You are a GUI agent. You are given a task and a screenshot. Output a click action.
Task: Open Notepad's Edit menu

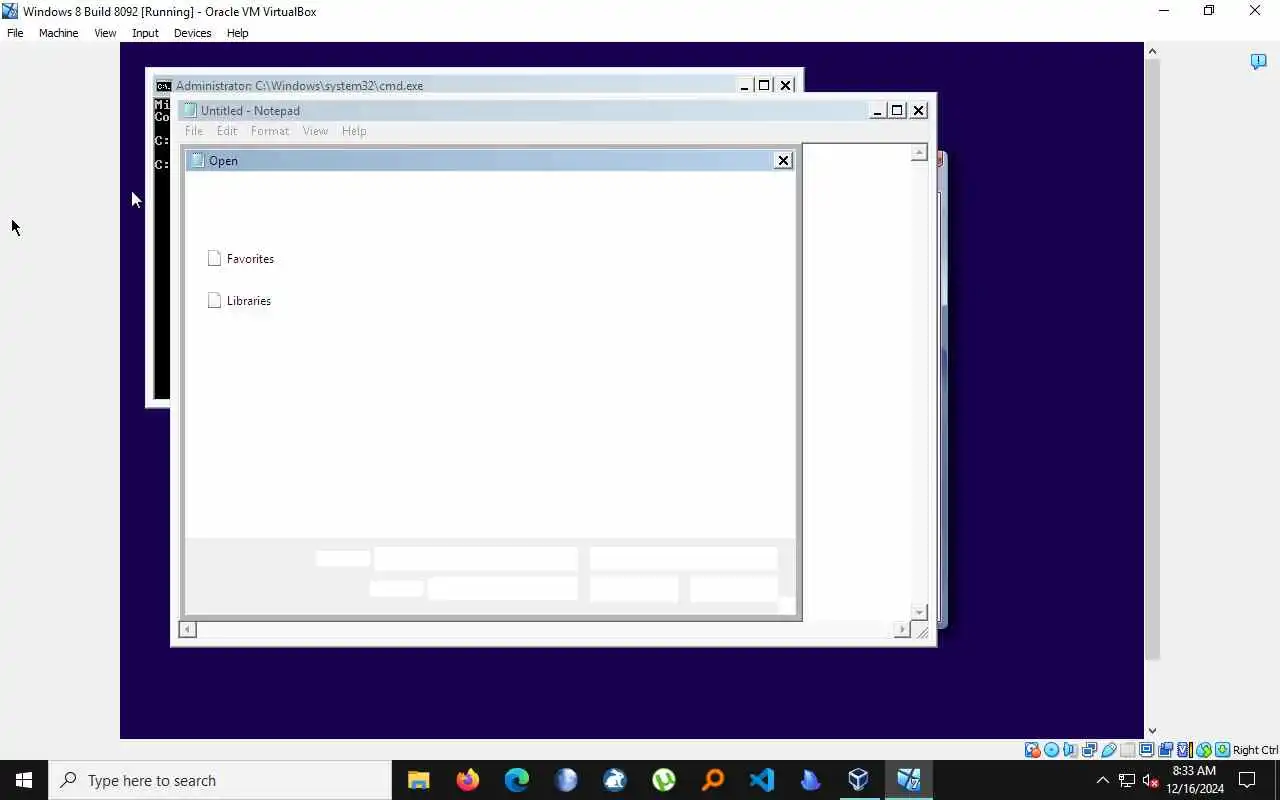click(x=227, y=131)
